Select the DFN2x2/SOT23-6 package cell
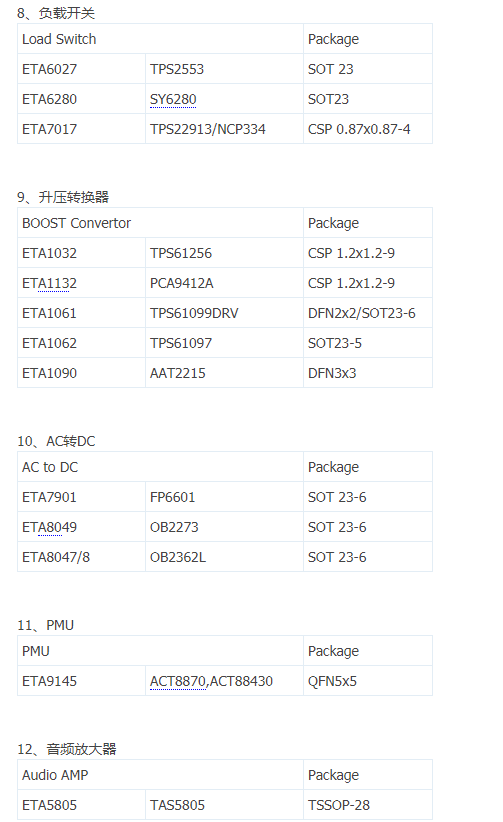503x822 pixels. pyautogui.click(x=368, y=313)
